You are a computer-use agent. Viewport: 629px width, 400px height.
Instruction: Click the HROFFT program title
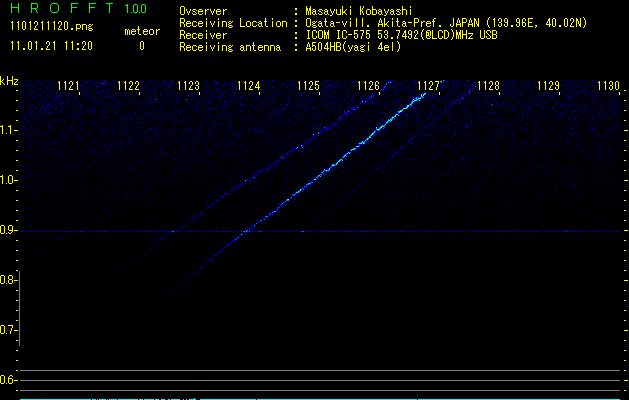62,8
